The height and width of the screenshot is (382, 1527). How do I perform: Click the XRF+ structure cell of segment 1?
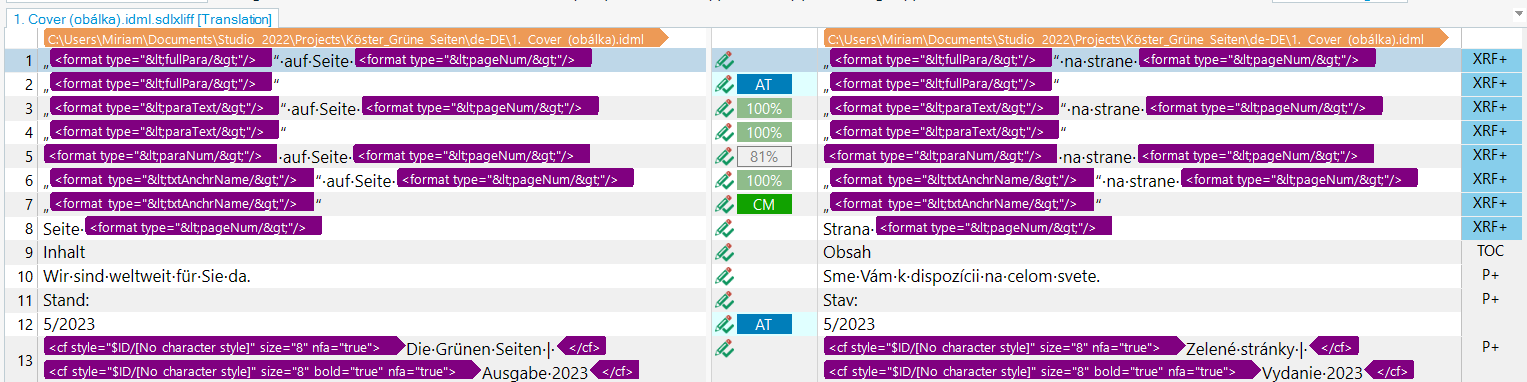1490,60
